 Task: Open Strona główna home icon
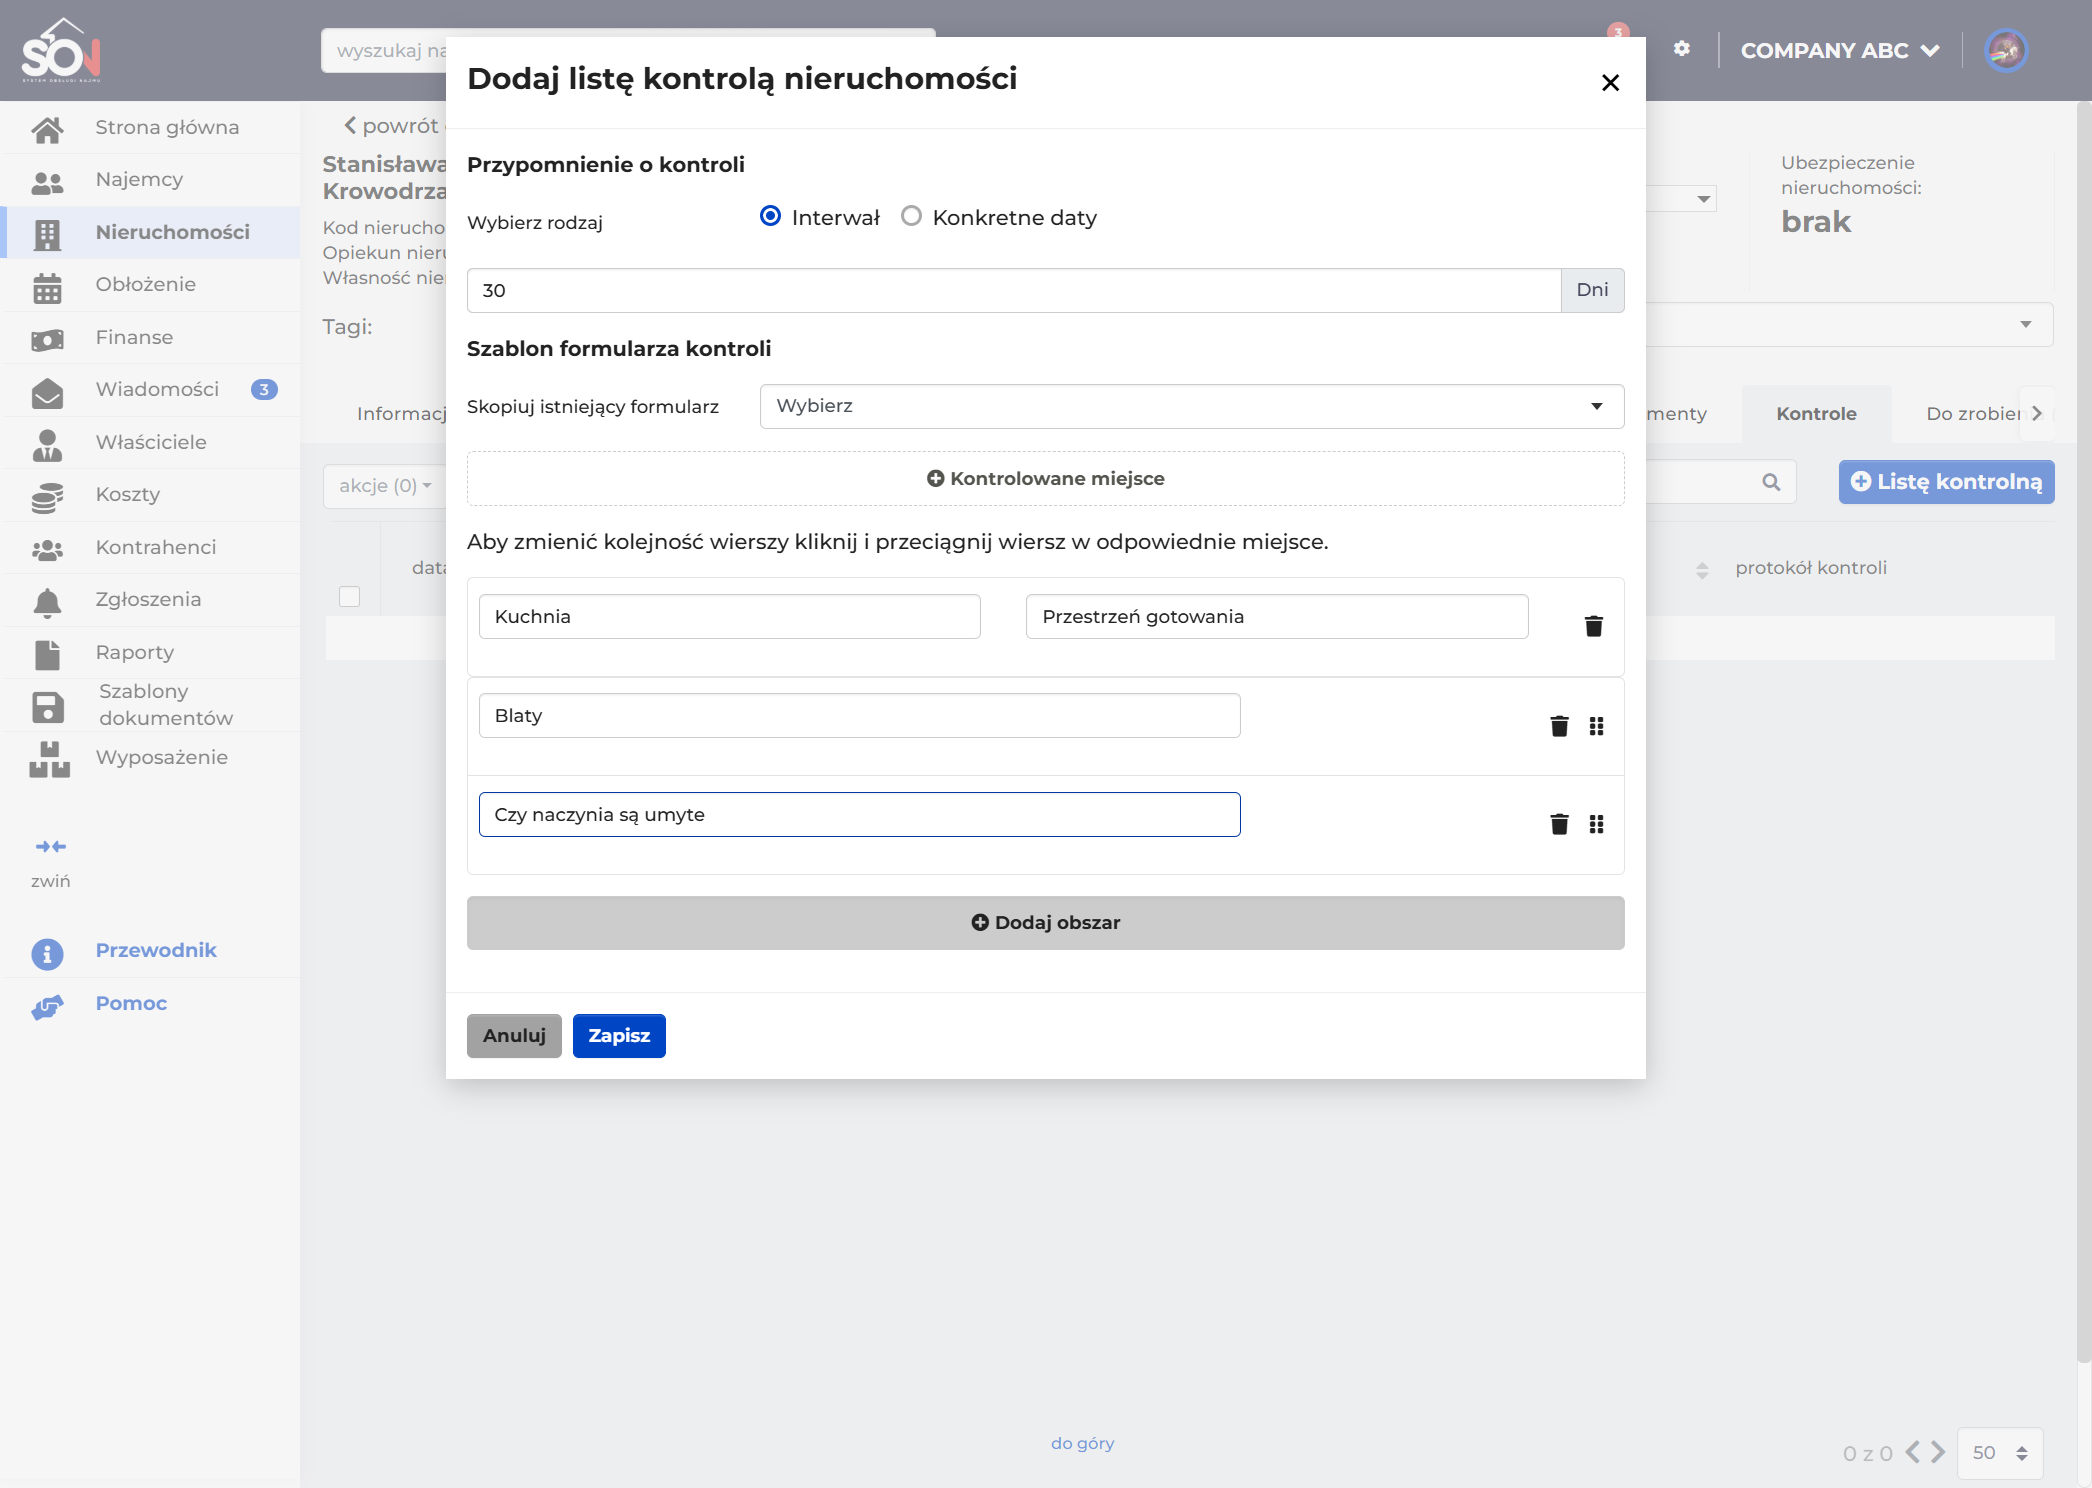47,128
